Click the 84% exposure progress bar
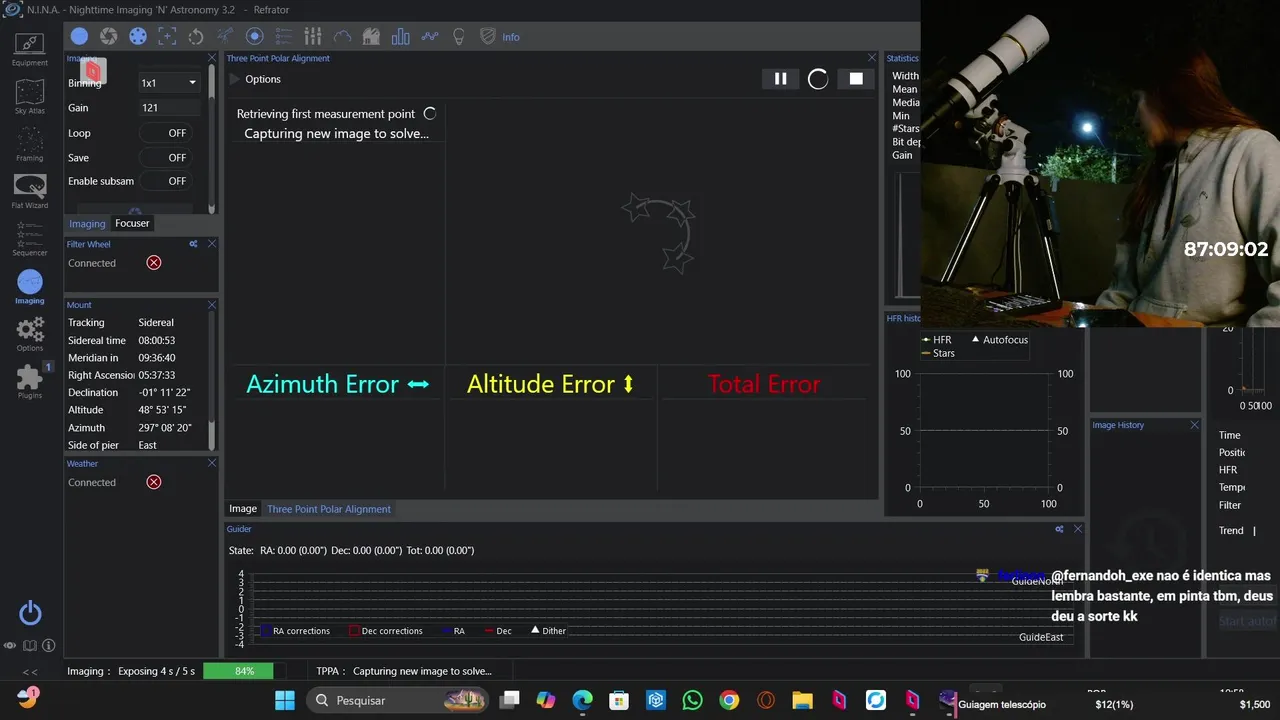 pos(245,671)
